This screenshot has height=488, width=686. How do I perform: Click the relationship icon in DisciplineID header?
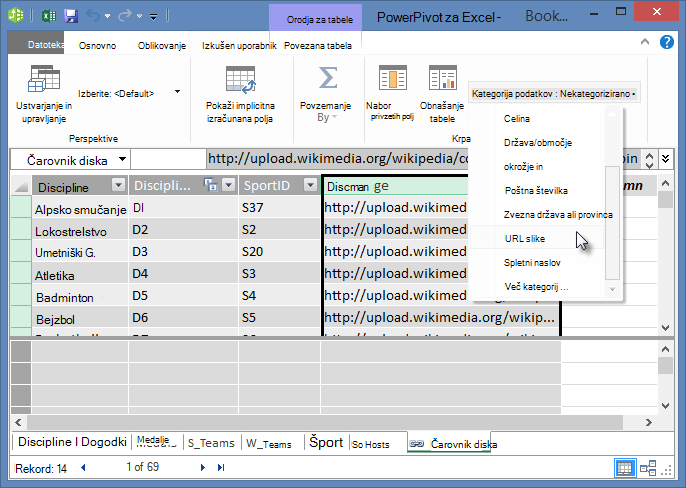pos(210,185)
